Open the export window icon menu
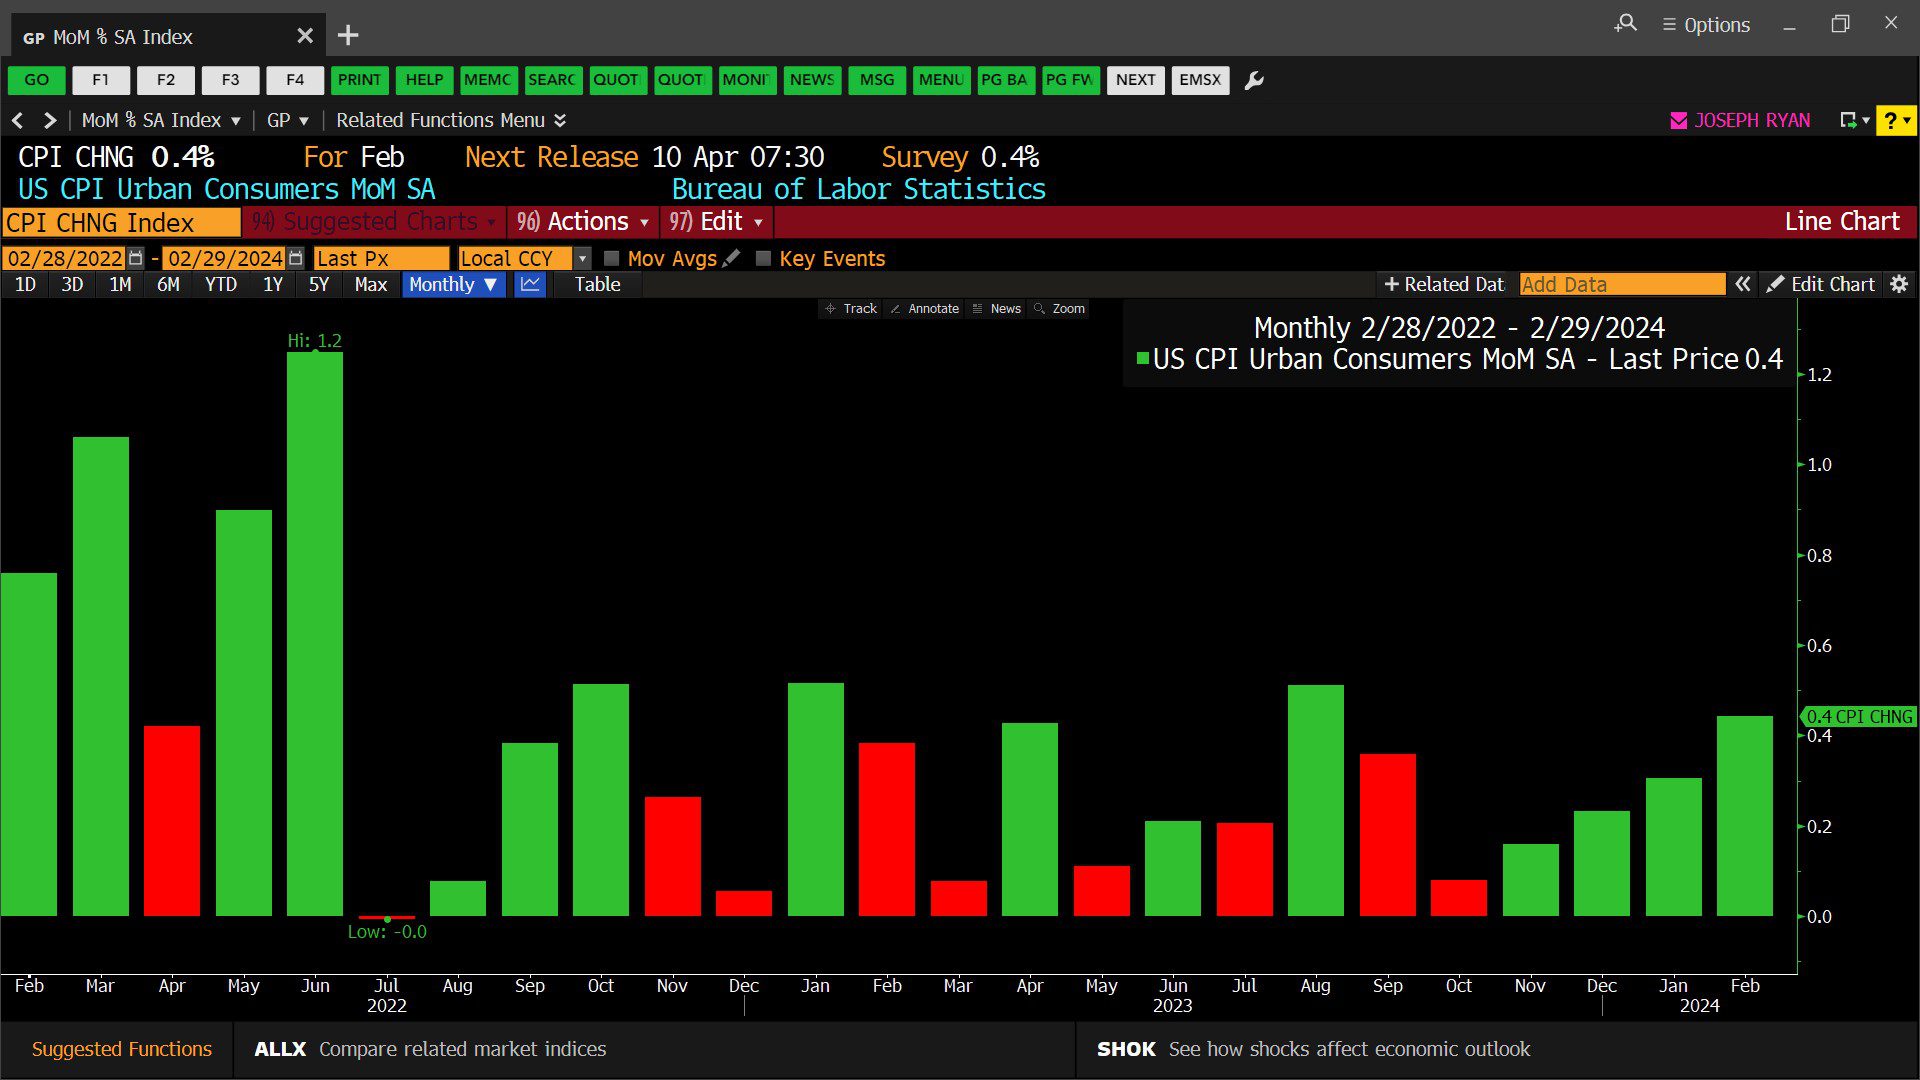This screenshot has width=1920, height=1080. click(x=1854, y=120)
